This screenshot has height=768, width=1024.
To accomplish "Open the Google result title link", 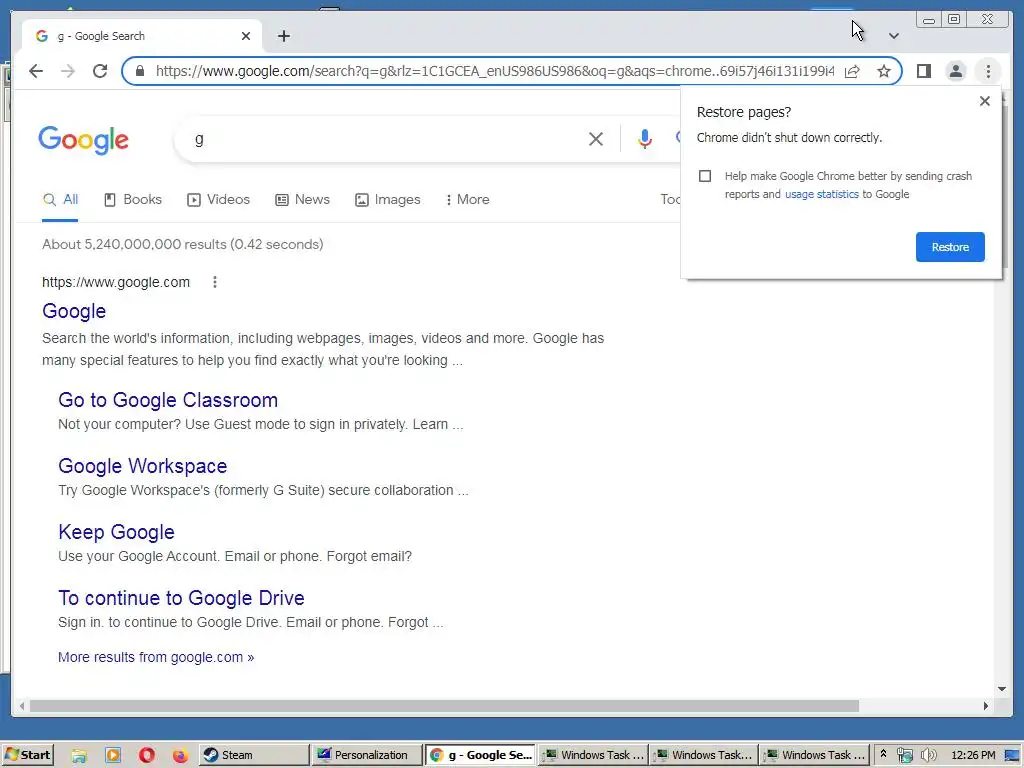I will pyautogui.click(x=74, y=311).
